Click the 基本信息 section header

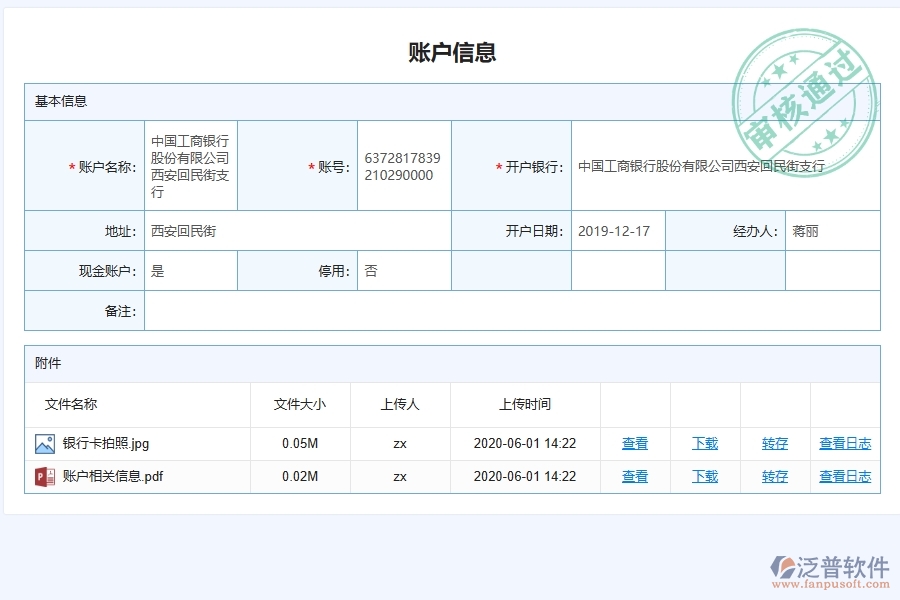point(60,101)
